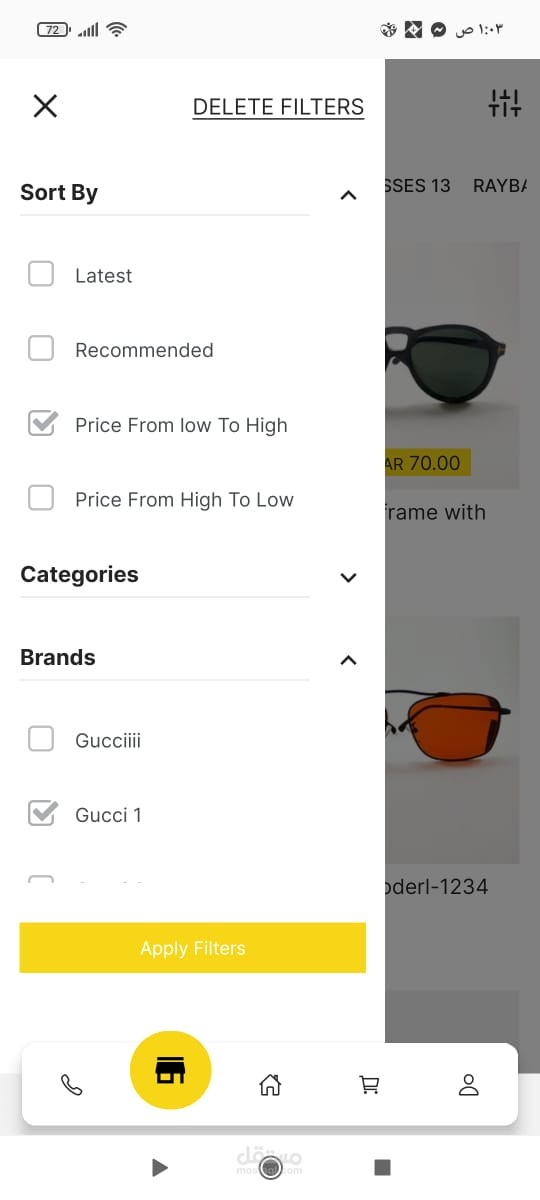Check the Latest sort option
This screenshot has width=540, height=1200.
click(x=41, y=274)
